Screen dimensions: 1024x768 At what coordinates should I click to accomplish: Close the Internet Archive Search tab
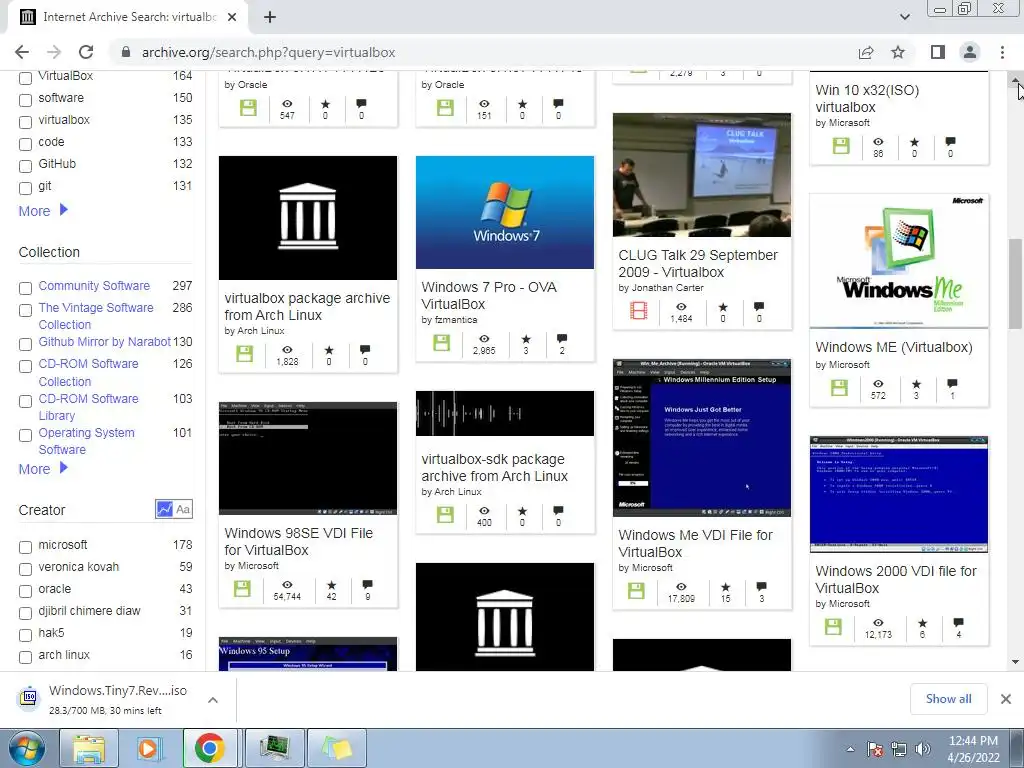point(232,17)
